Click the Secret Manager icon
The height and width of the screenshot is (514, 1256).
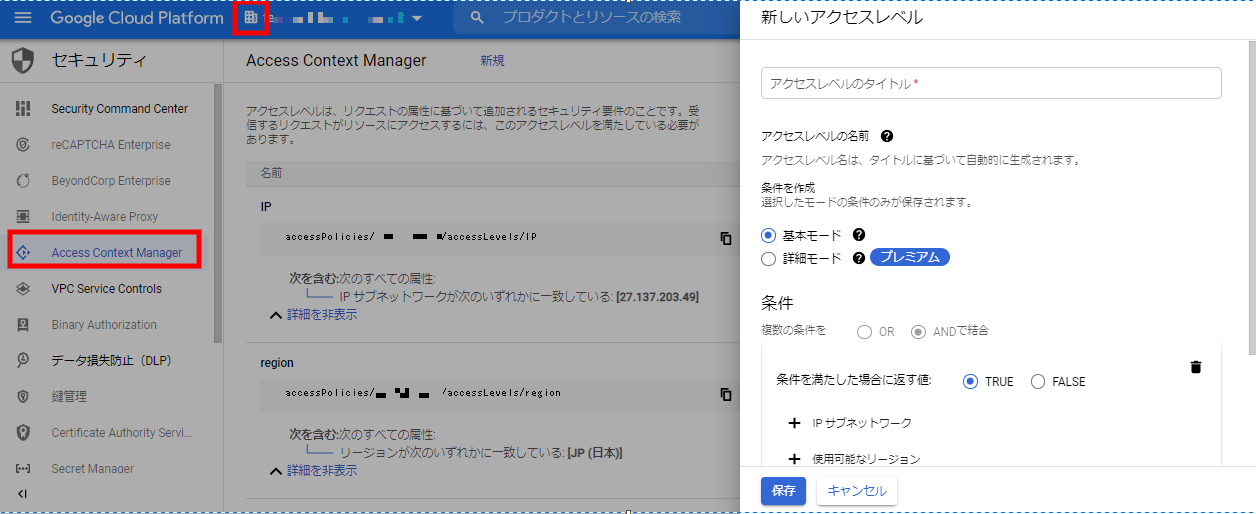point(23,469)
